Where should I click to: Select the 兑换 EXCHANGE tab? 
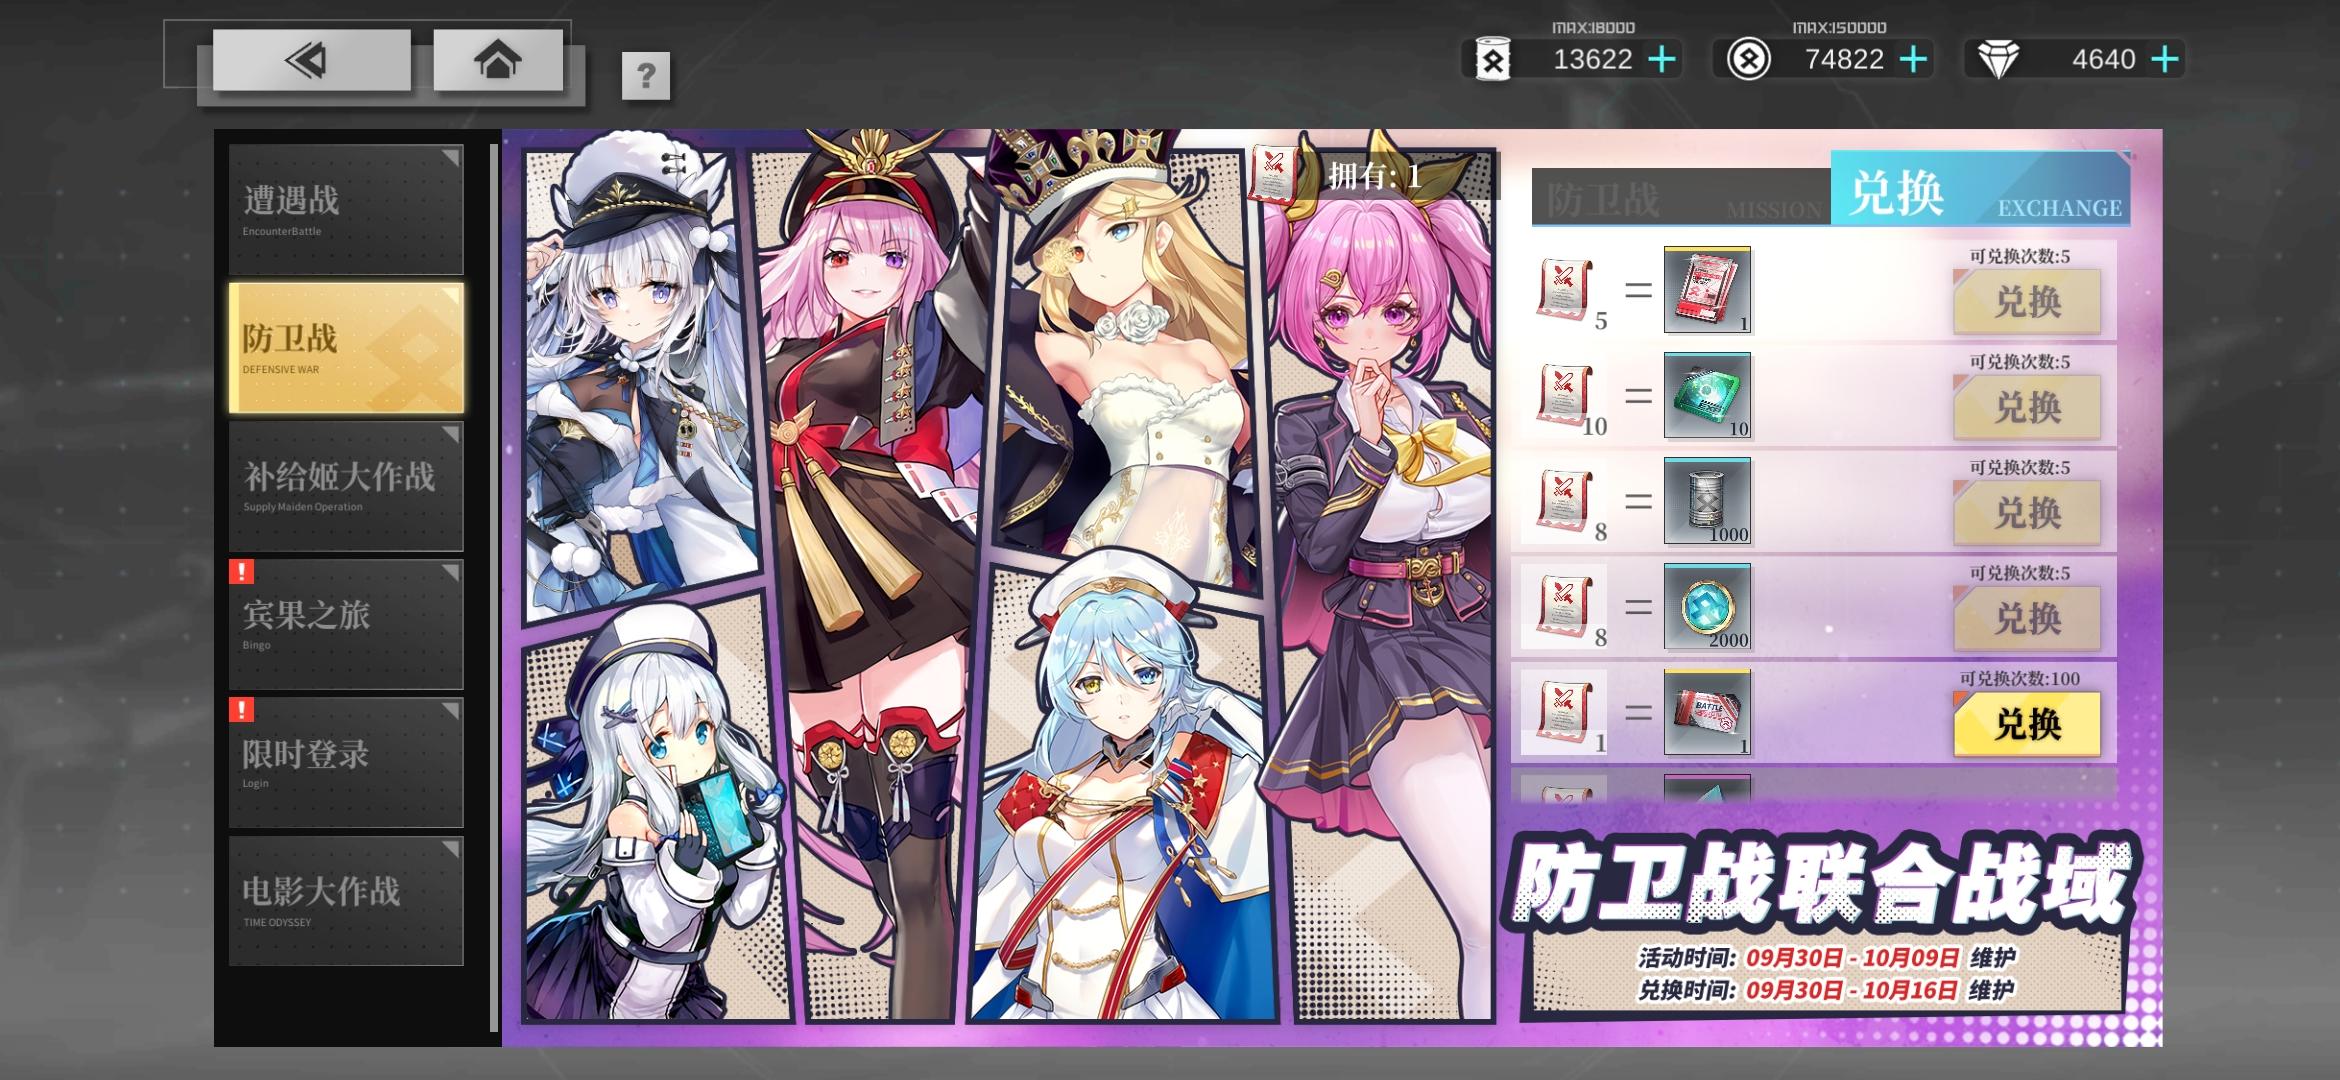(x=1980, y=190)
